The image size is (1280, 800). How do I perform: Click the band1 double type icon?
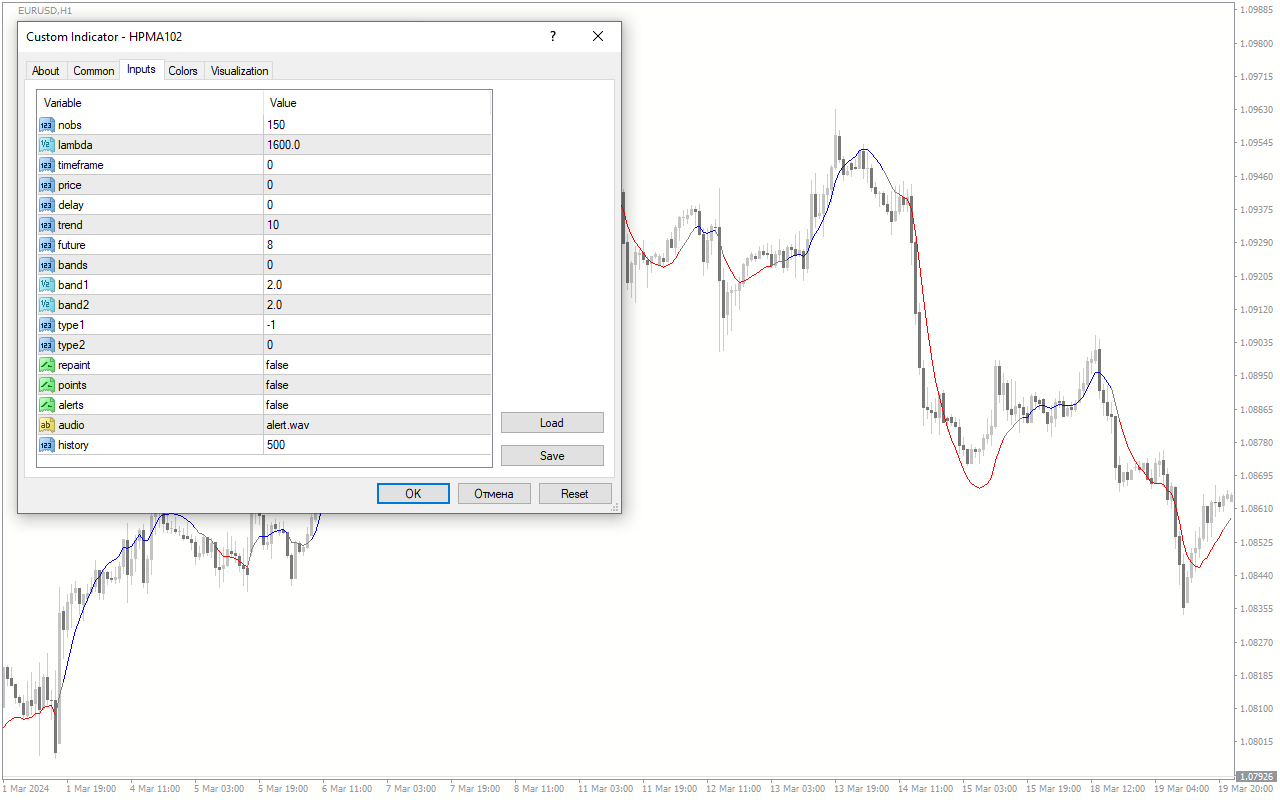46,285
